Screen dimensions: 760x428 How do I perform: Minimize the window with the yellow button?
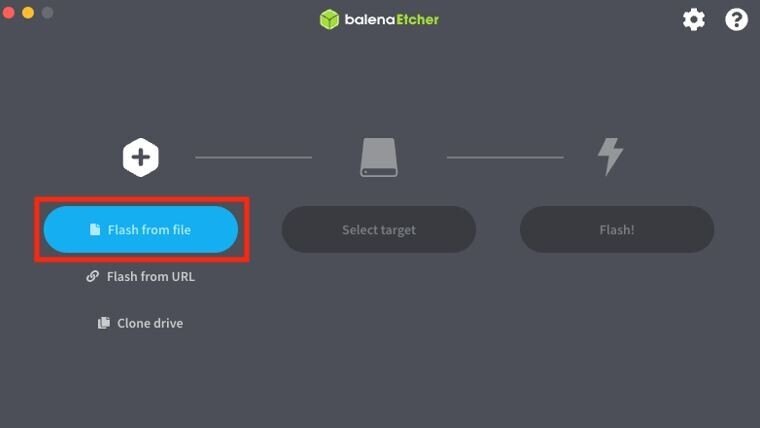[28, 13]
